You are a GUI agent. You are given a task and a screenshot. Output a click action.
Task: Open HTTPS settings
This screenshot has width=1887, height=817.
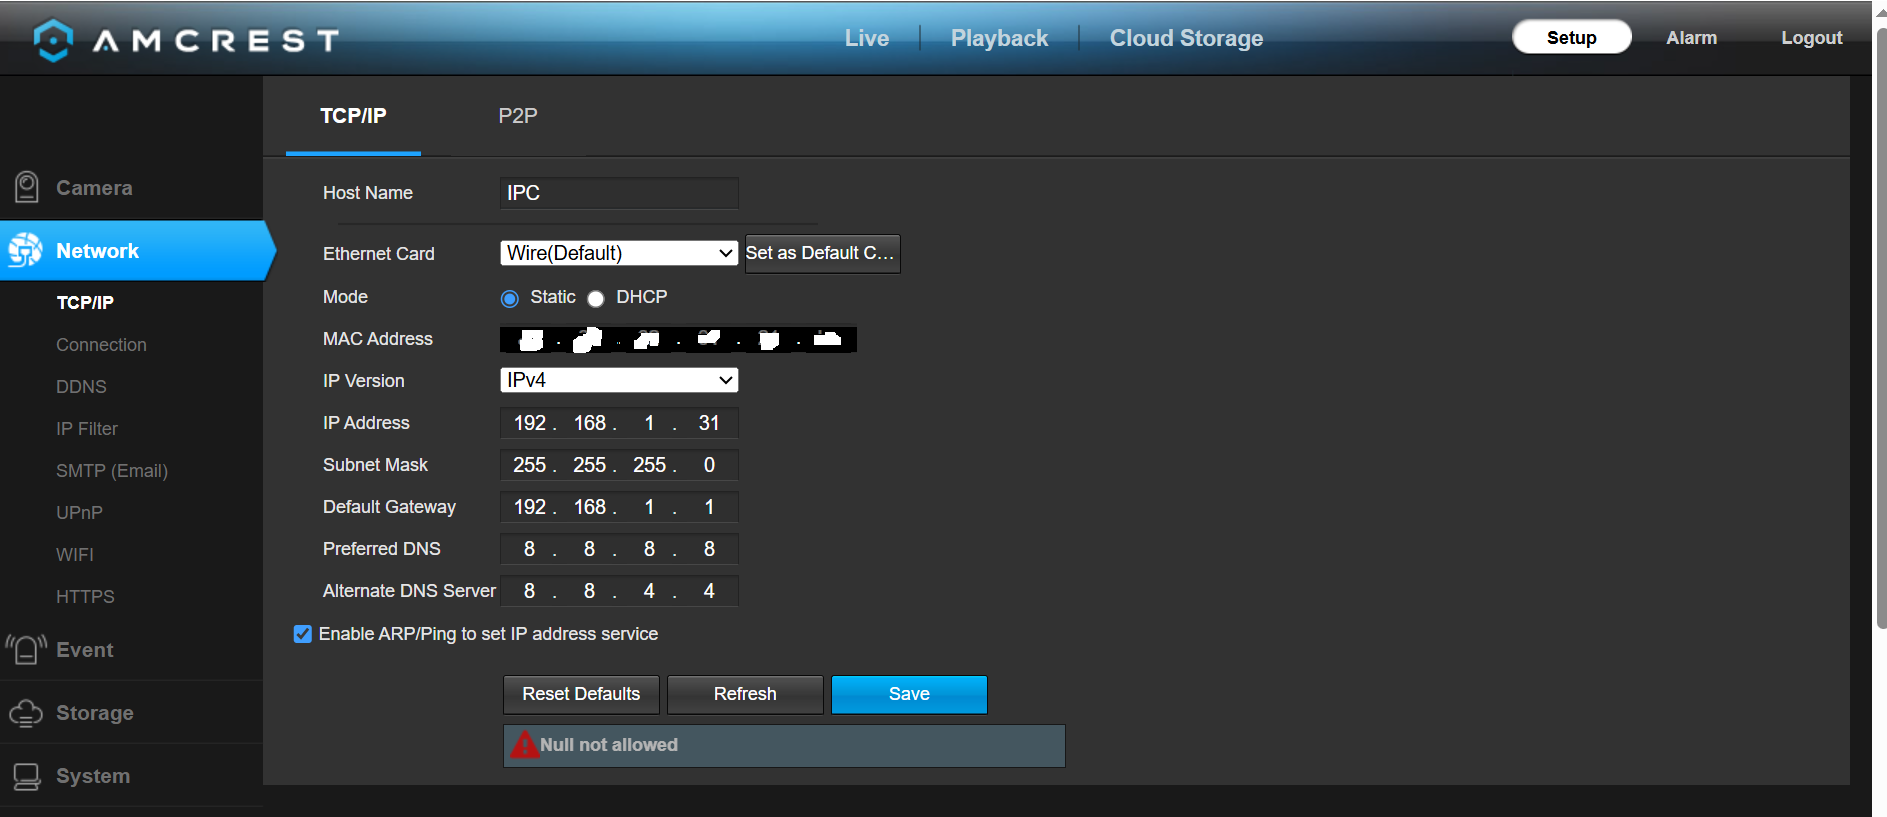pyautogui.click(x=85, y=597)
